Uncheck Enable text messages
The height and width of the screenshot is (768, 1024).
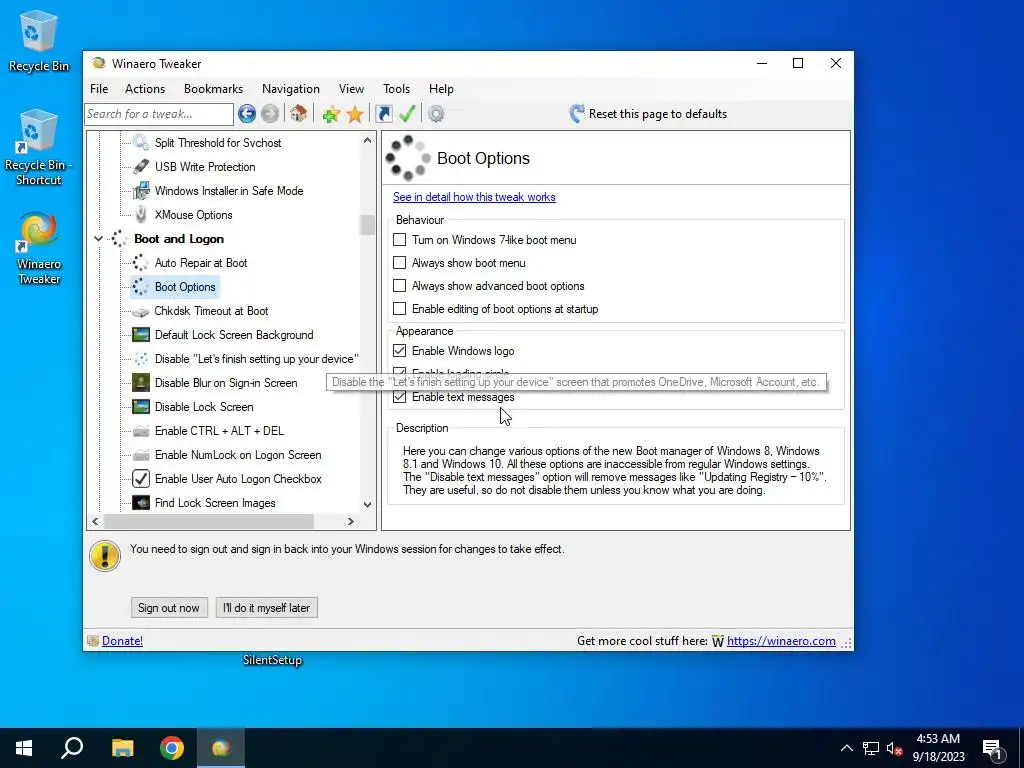400,397
